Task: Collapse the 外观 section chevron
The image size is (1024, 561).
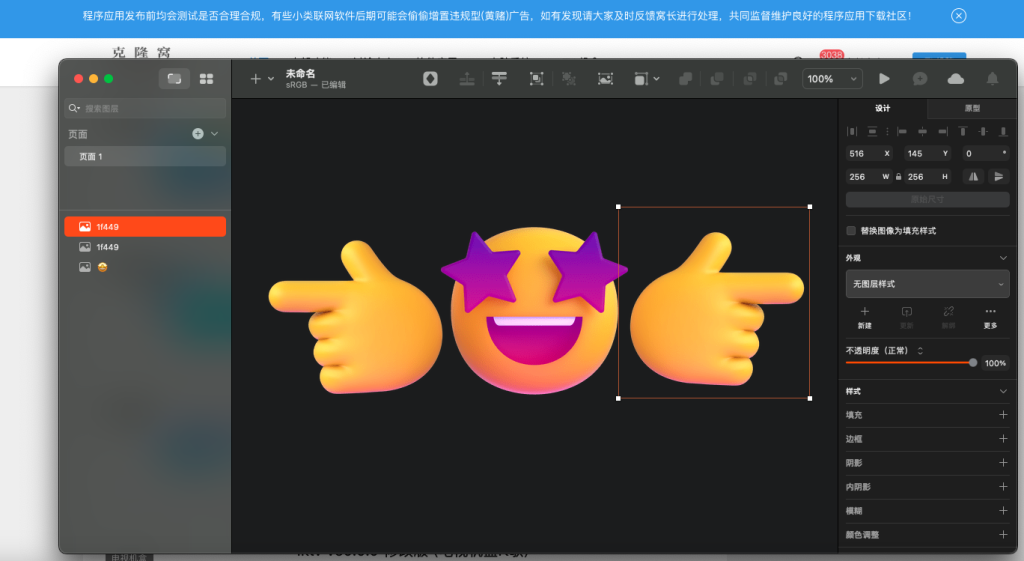Action: (1003, 258)
